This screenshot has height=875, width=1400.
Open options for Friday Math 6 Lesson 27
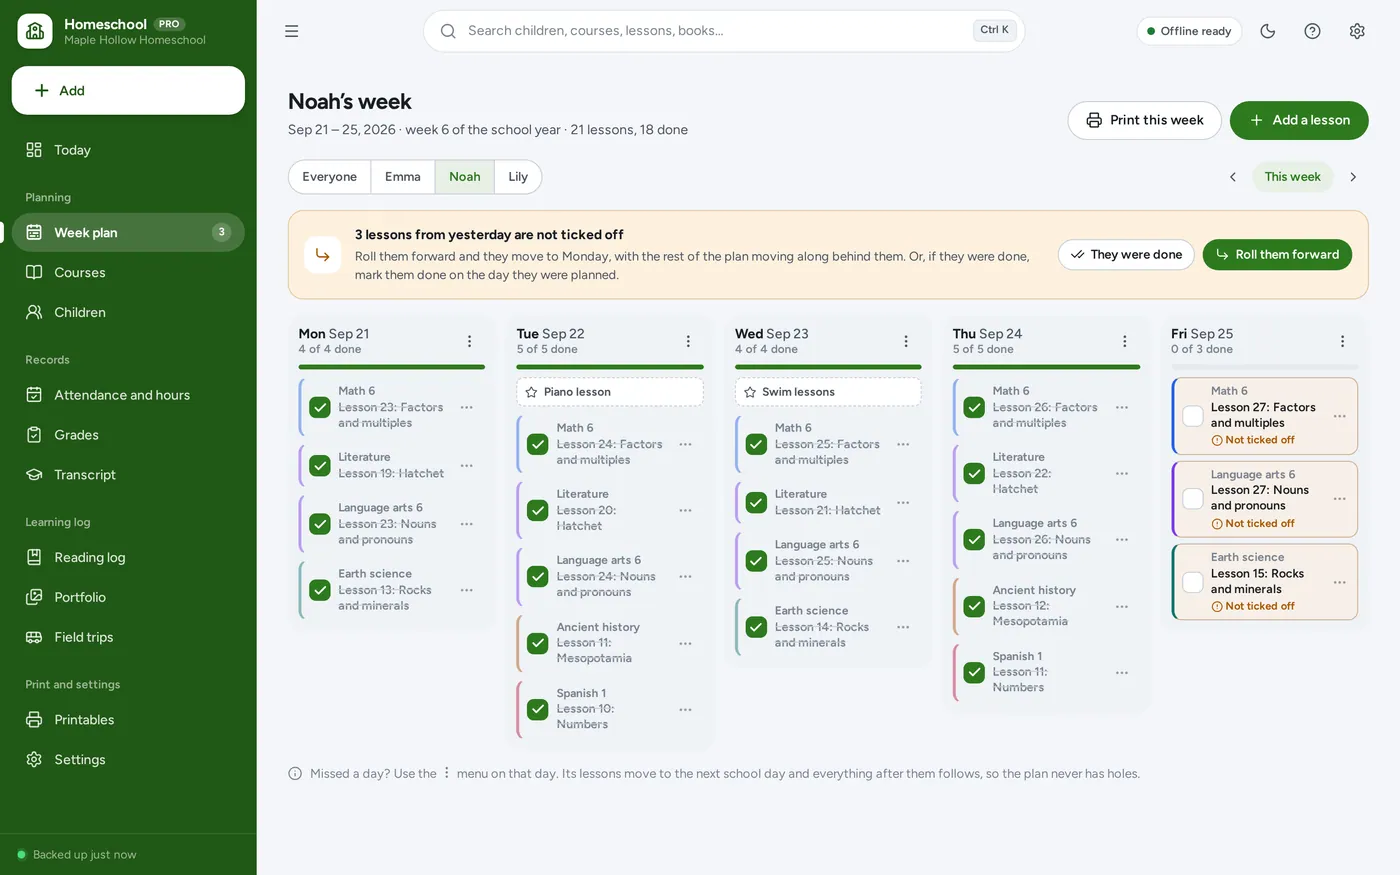(1340, 416)
